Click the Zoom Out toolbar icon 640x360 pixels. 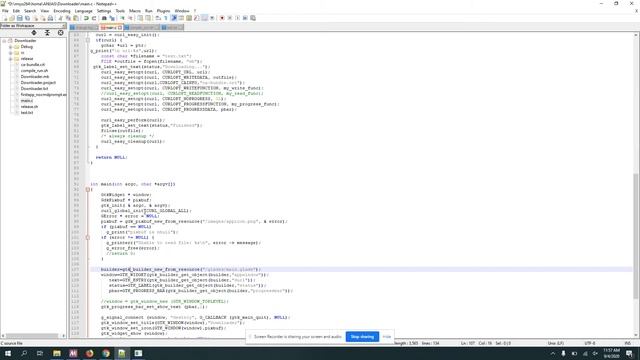[130, 18]
